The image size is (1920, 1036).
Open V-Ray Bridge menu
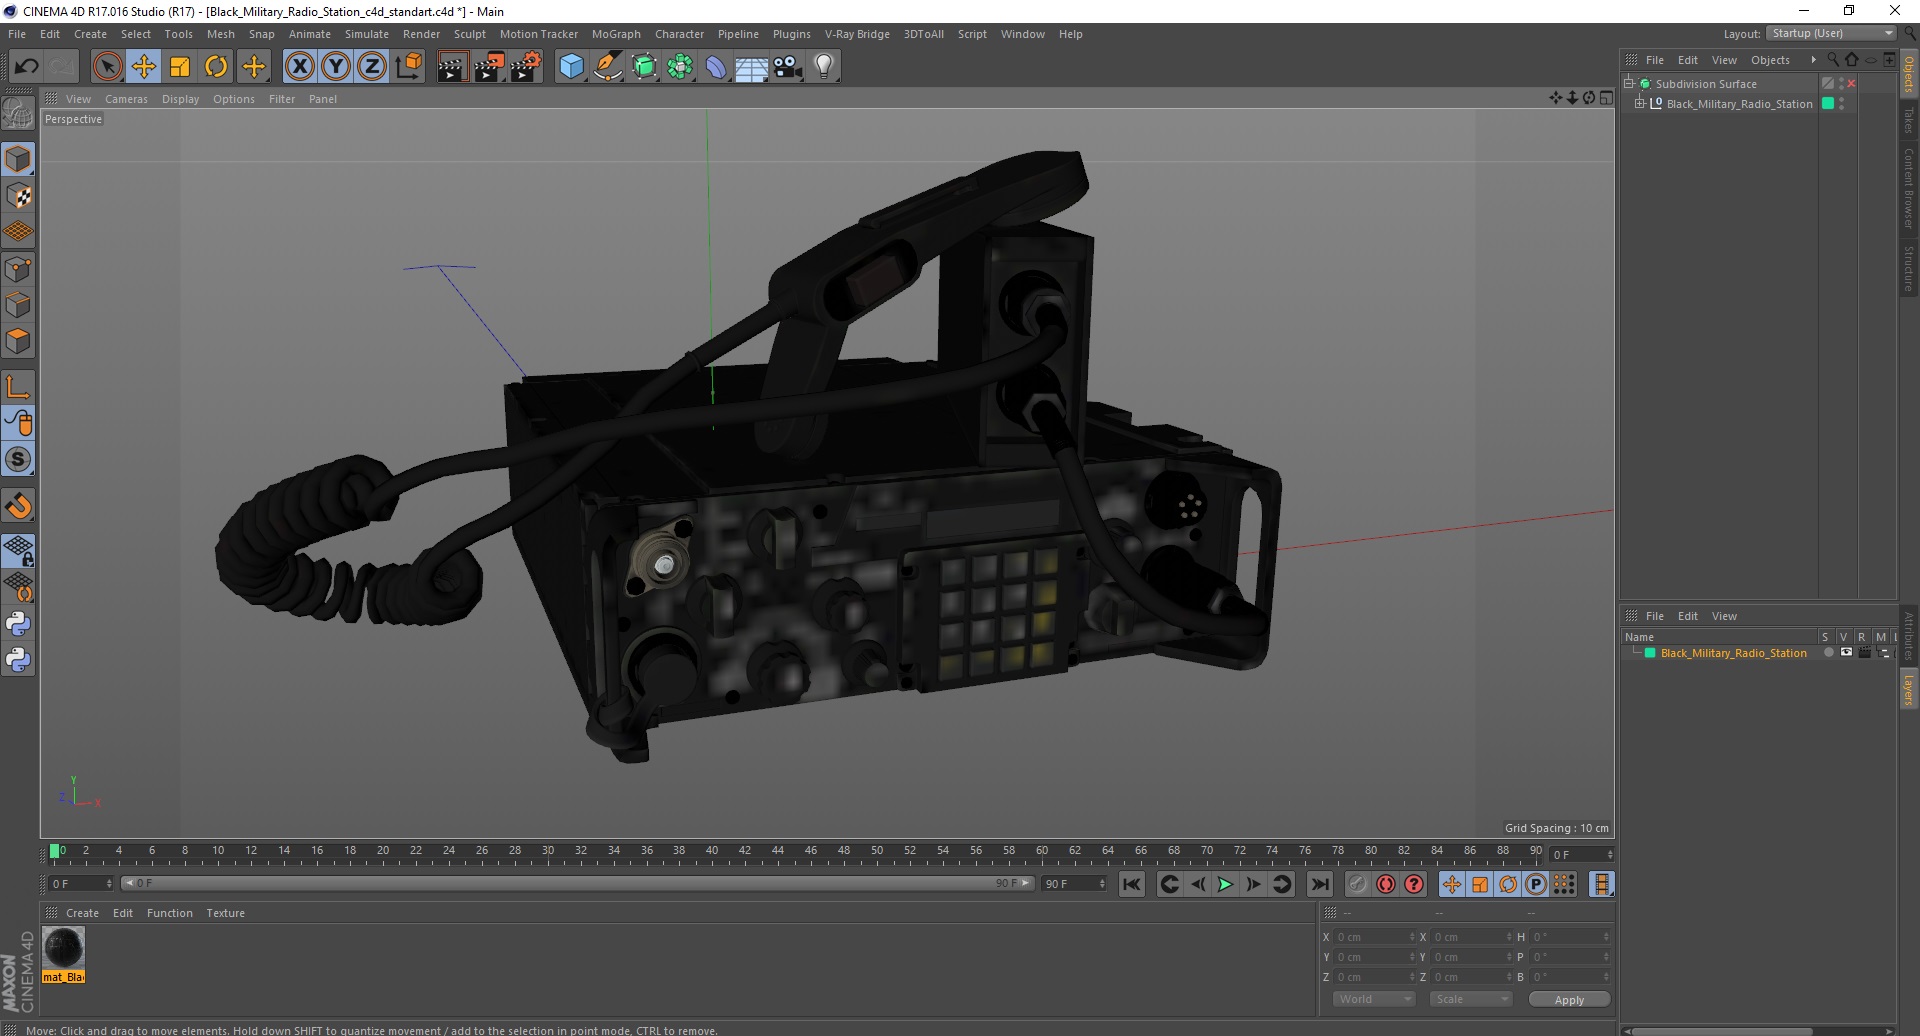point(857,34)
